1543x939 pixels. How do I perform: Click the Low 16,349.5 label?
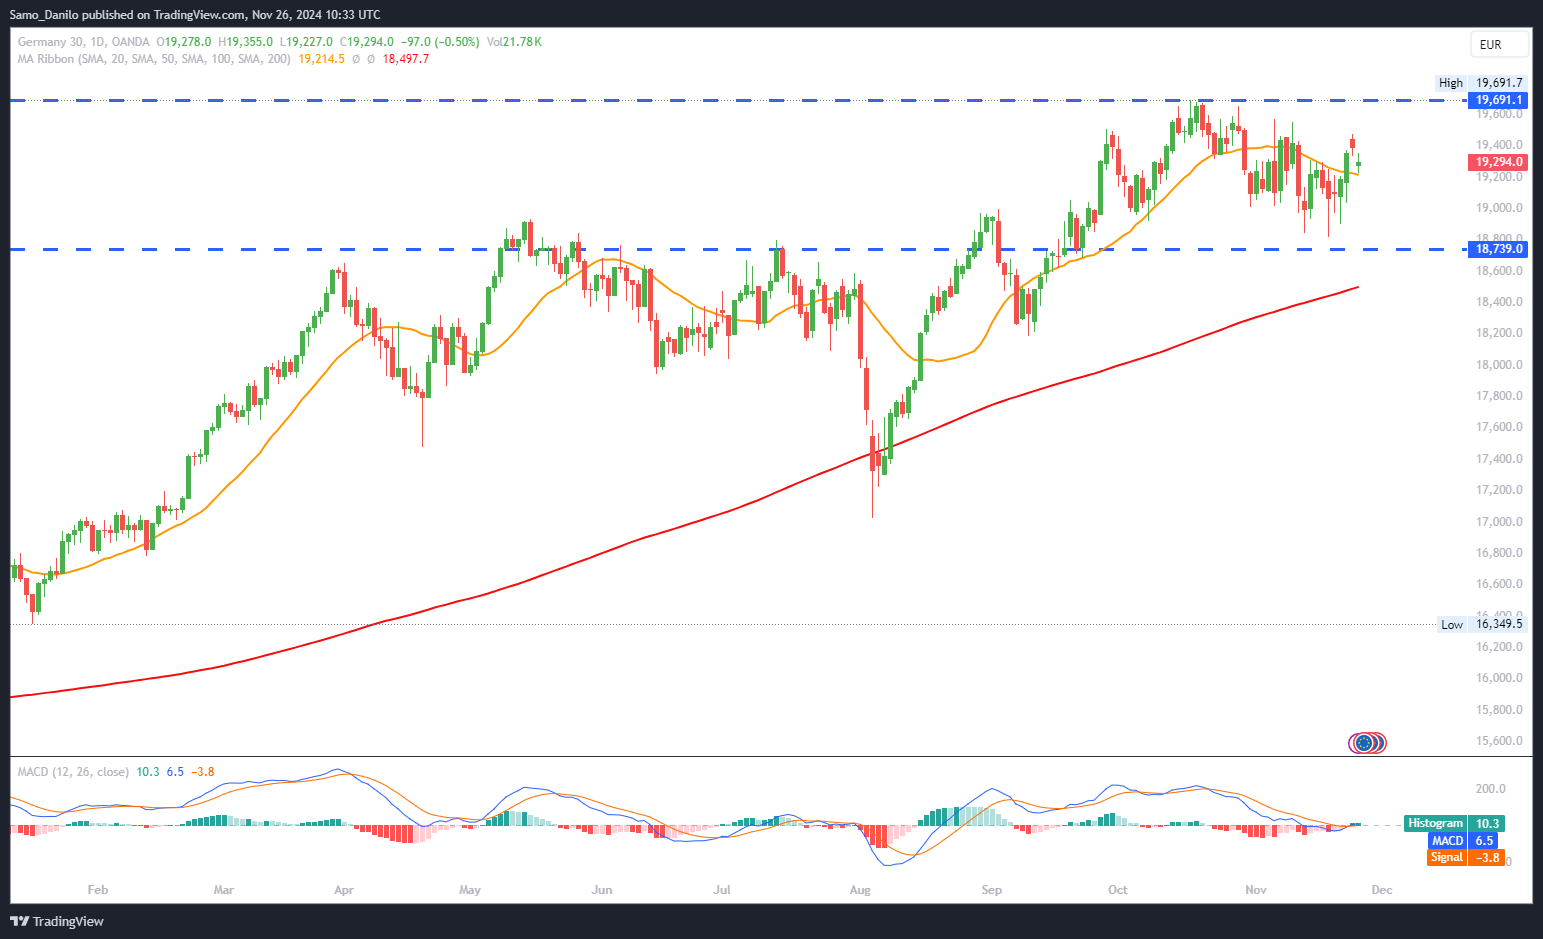coord(1480,624)
